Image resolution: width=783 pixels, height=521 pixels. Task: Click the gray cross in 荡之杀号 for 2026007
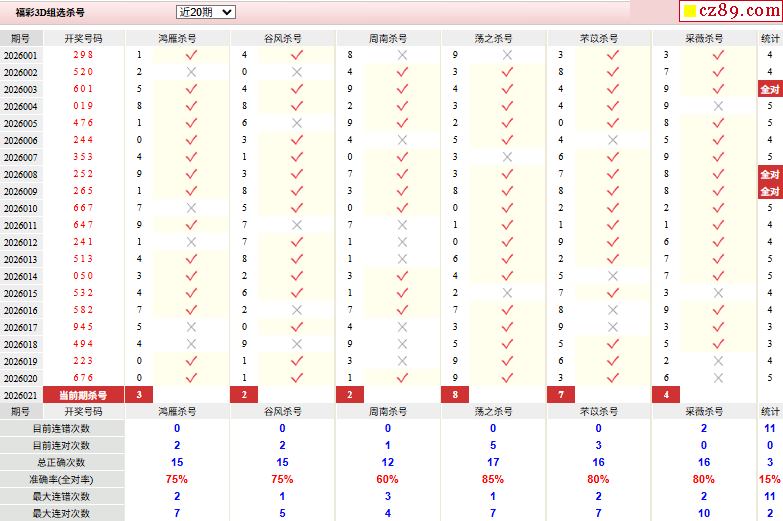pyautogui.click(x=507, y=157)
